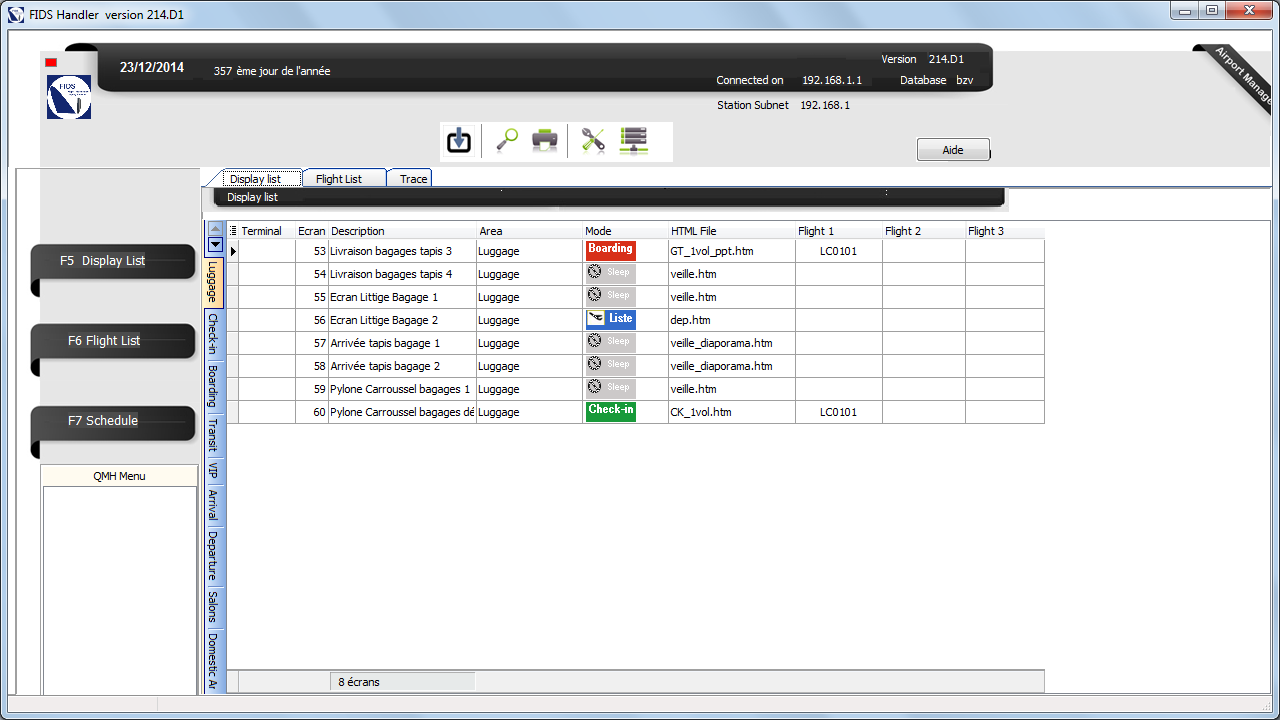Click the FIDS logo below the date
1280x720 pixels.
(69, 98)
